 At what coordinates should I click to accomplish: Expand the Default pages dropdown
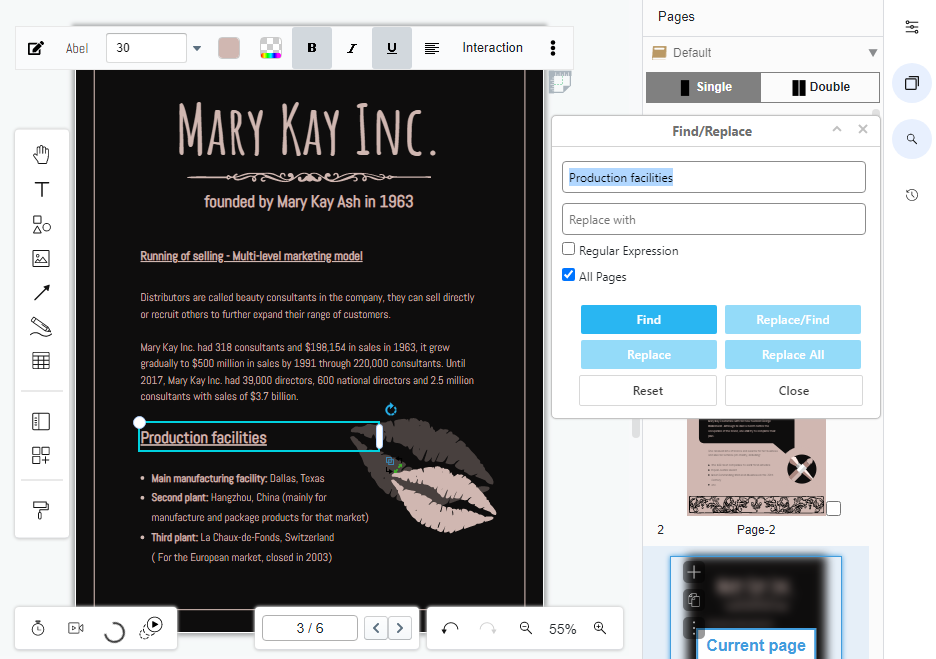point(872,53)
